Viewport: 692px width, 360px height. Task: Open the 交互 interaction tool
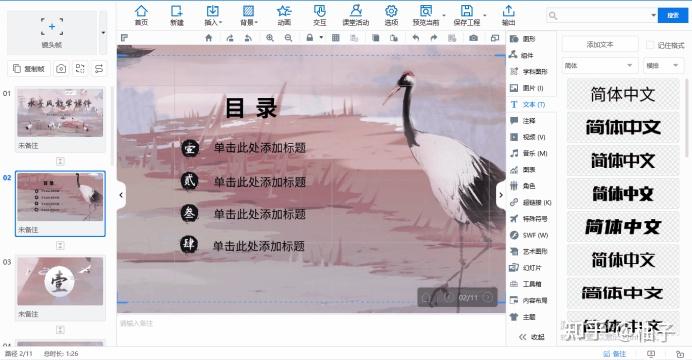(x=320, y=15)
